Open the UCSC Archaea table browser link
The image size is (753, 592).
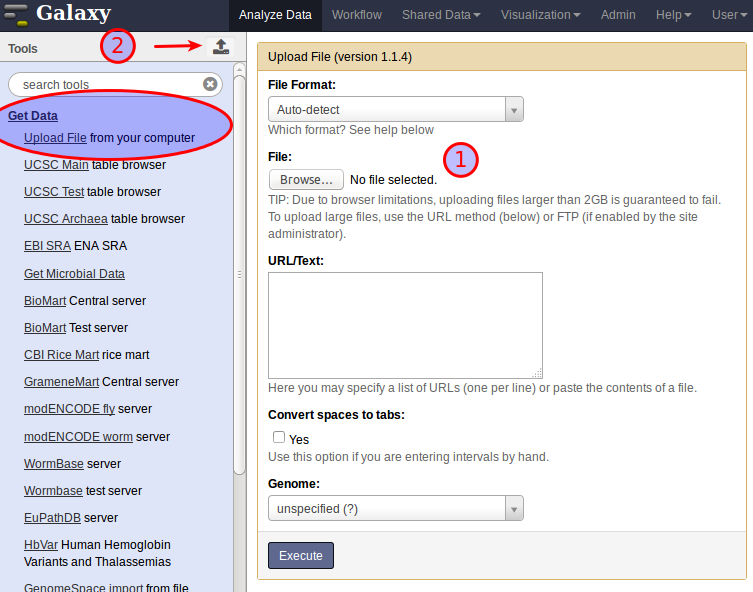(x=66, y=218)
